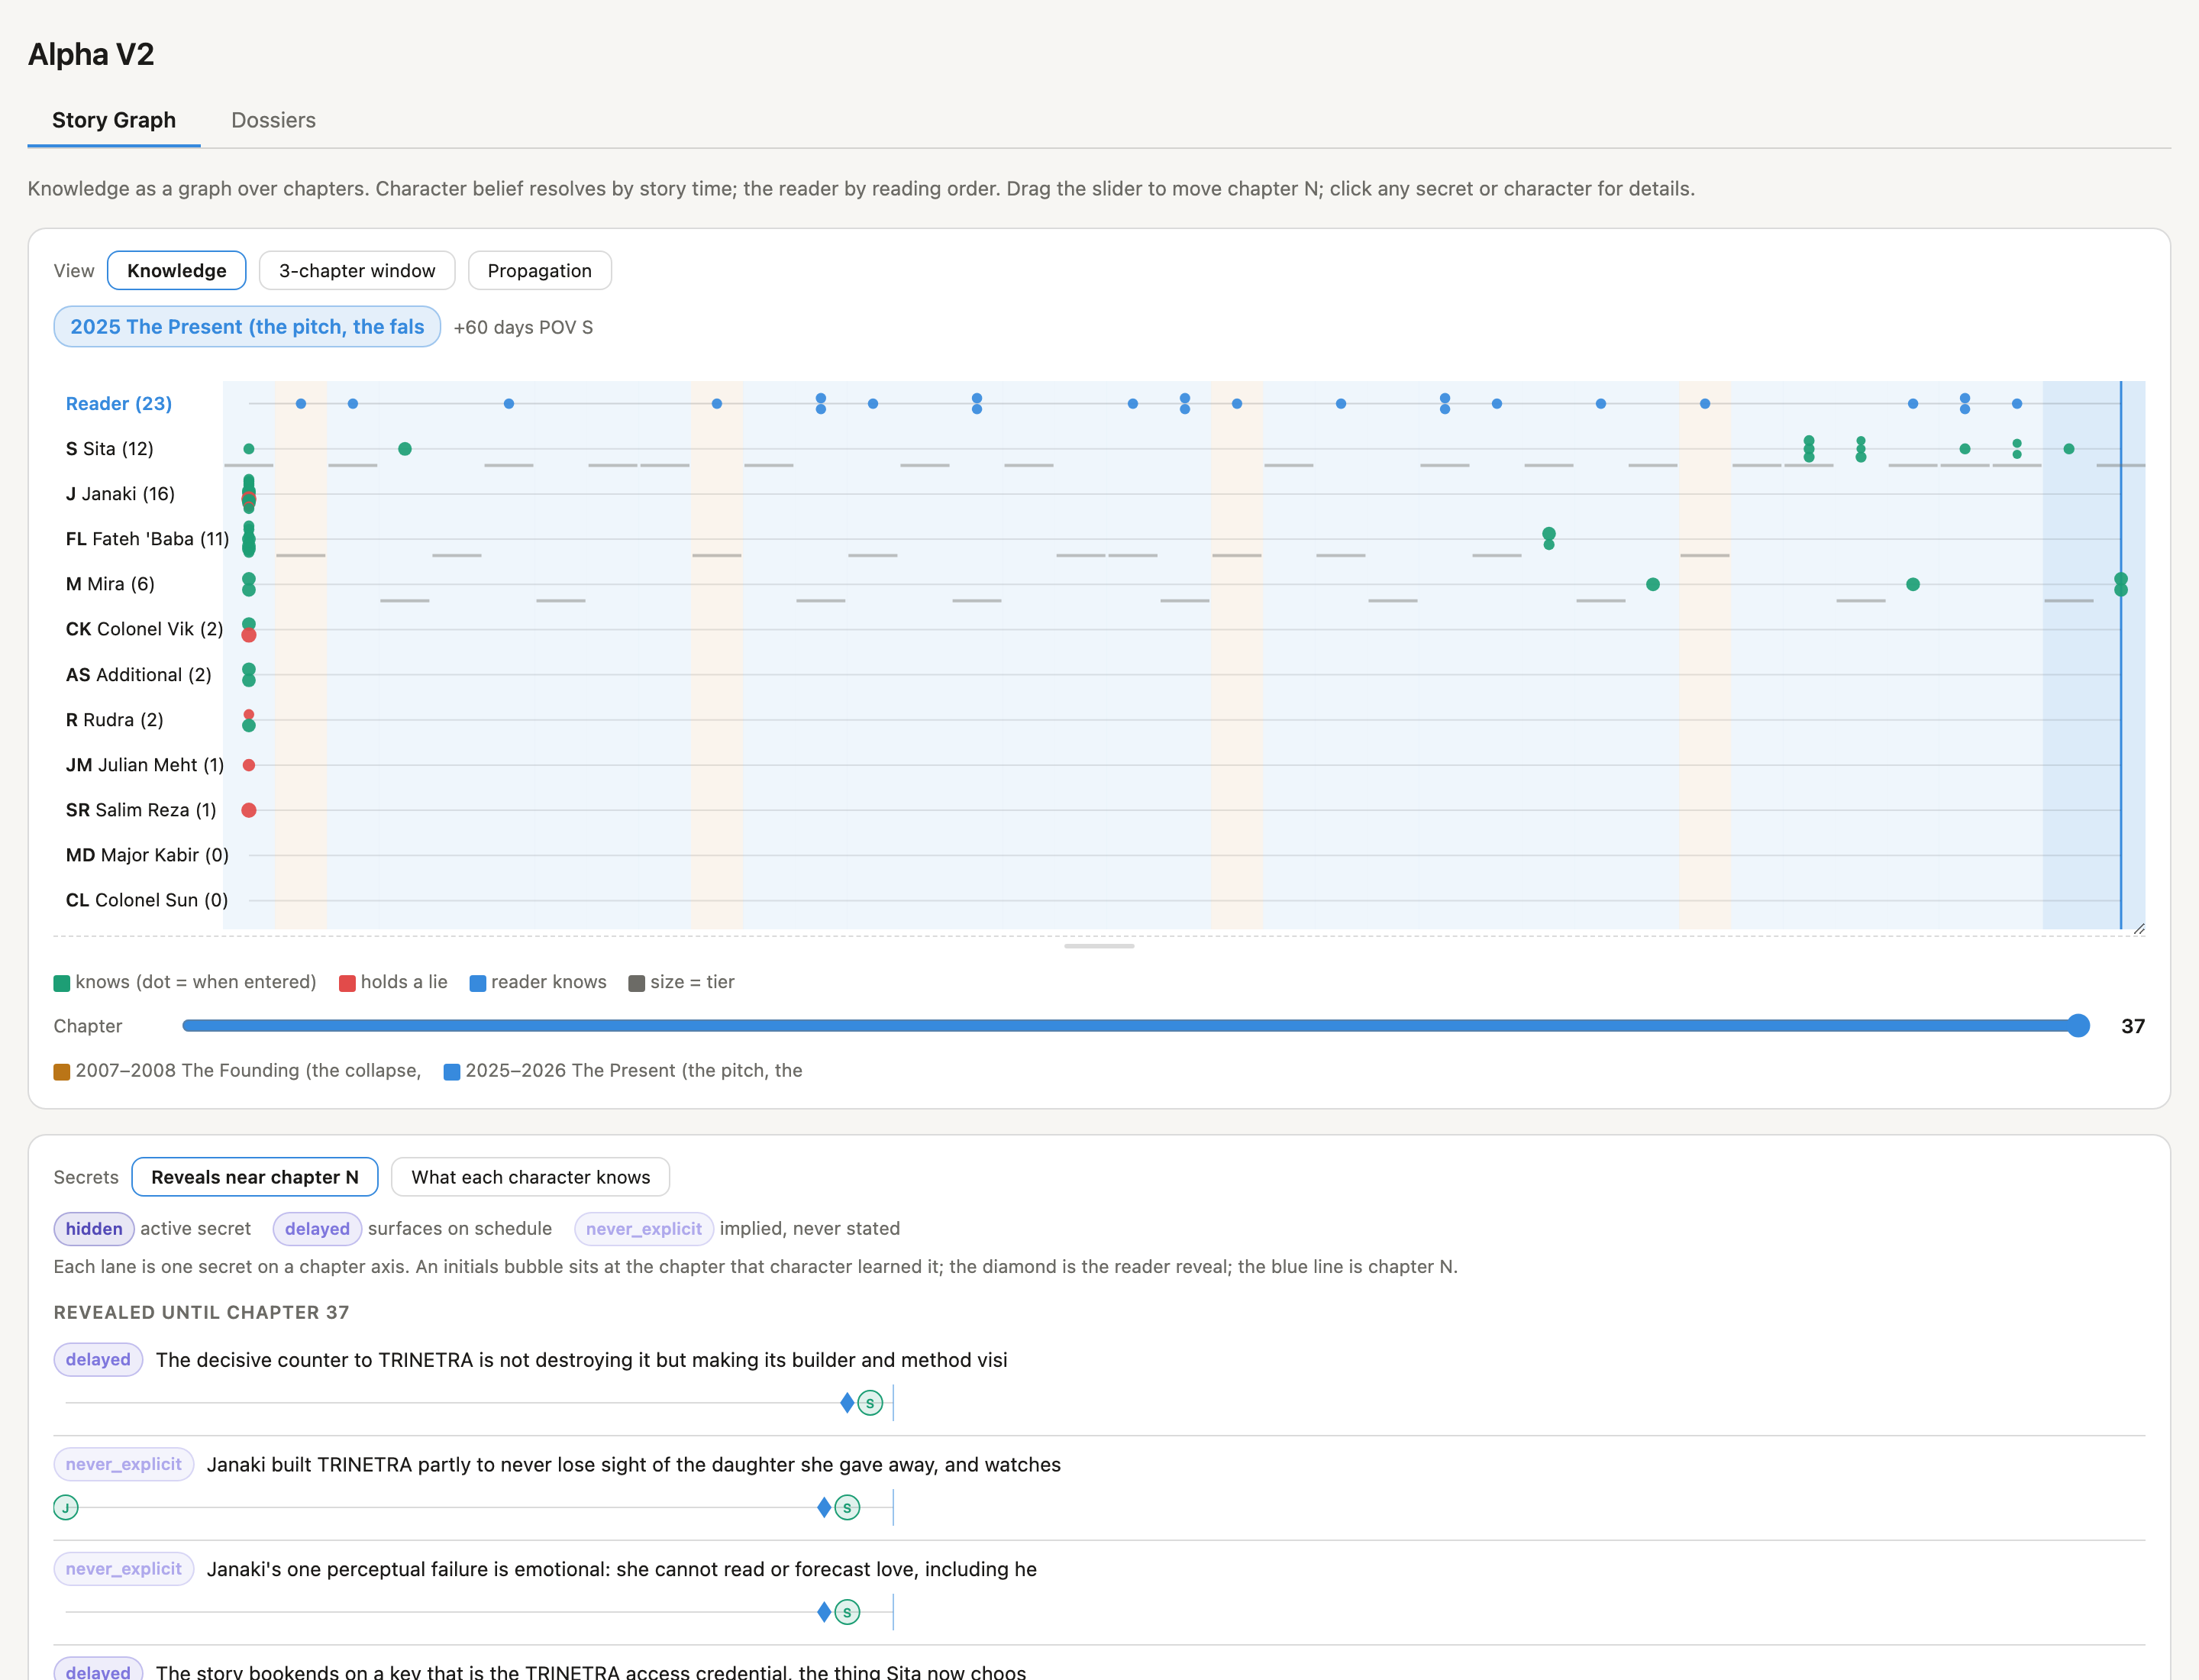The height and width of the screenshot is (1680, 2199).
Task: Click the blue reader knows legend swatch
Action: coord(478,983)
